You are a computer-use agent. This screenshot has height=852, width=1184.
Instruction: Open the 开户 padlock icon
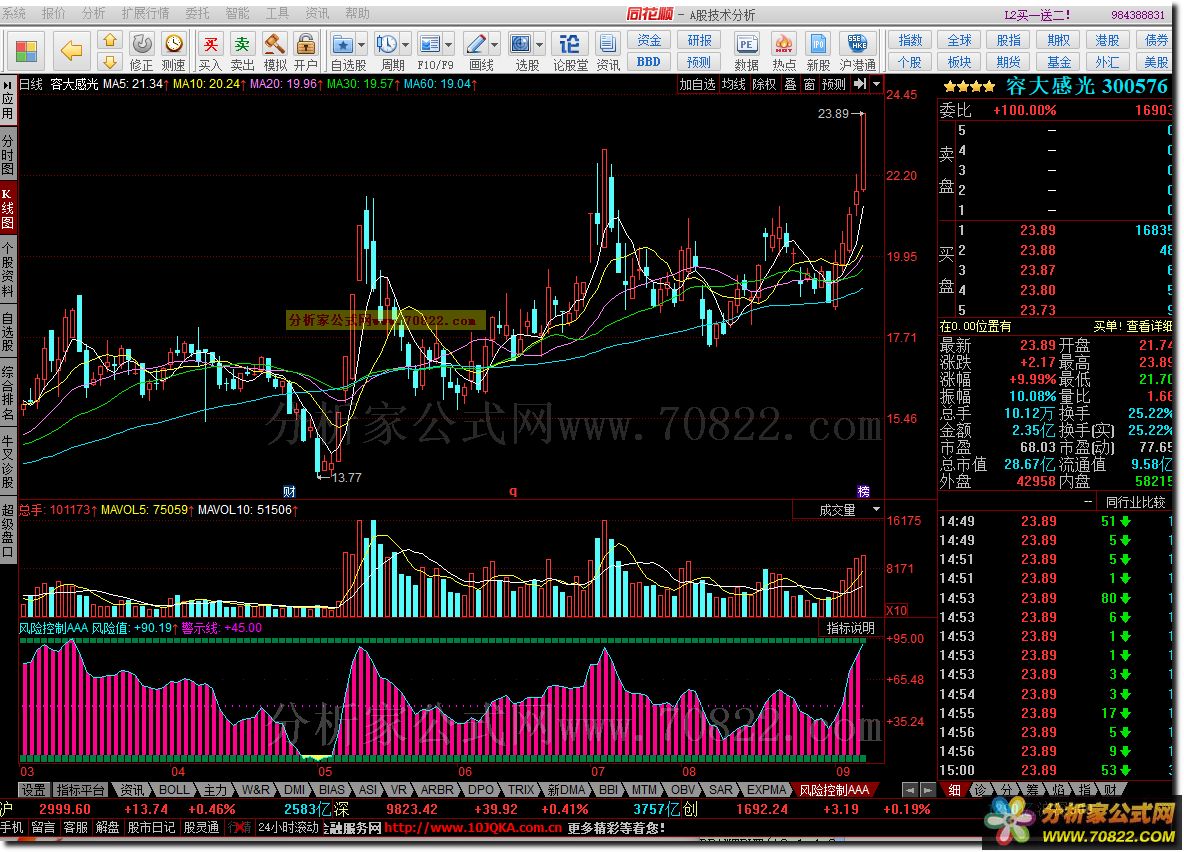[306, 44]
